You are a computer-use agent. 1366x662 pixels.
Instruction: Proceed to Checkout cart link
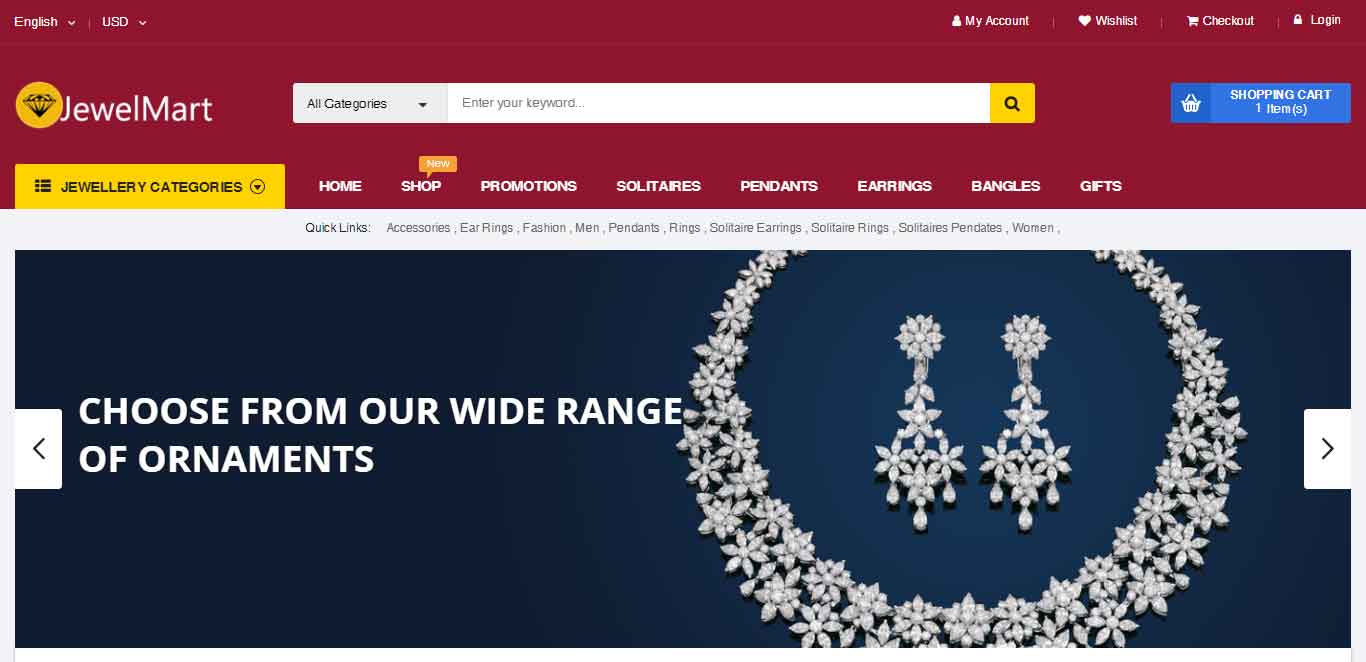point(1220,21)
